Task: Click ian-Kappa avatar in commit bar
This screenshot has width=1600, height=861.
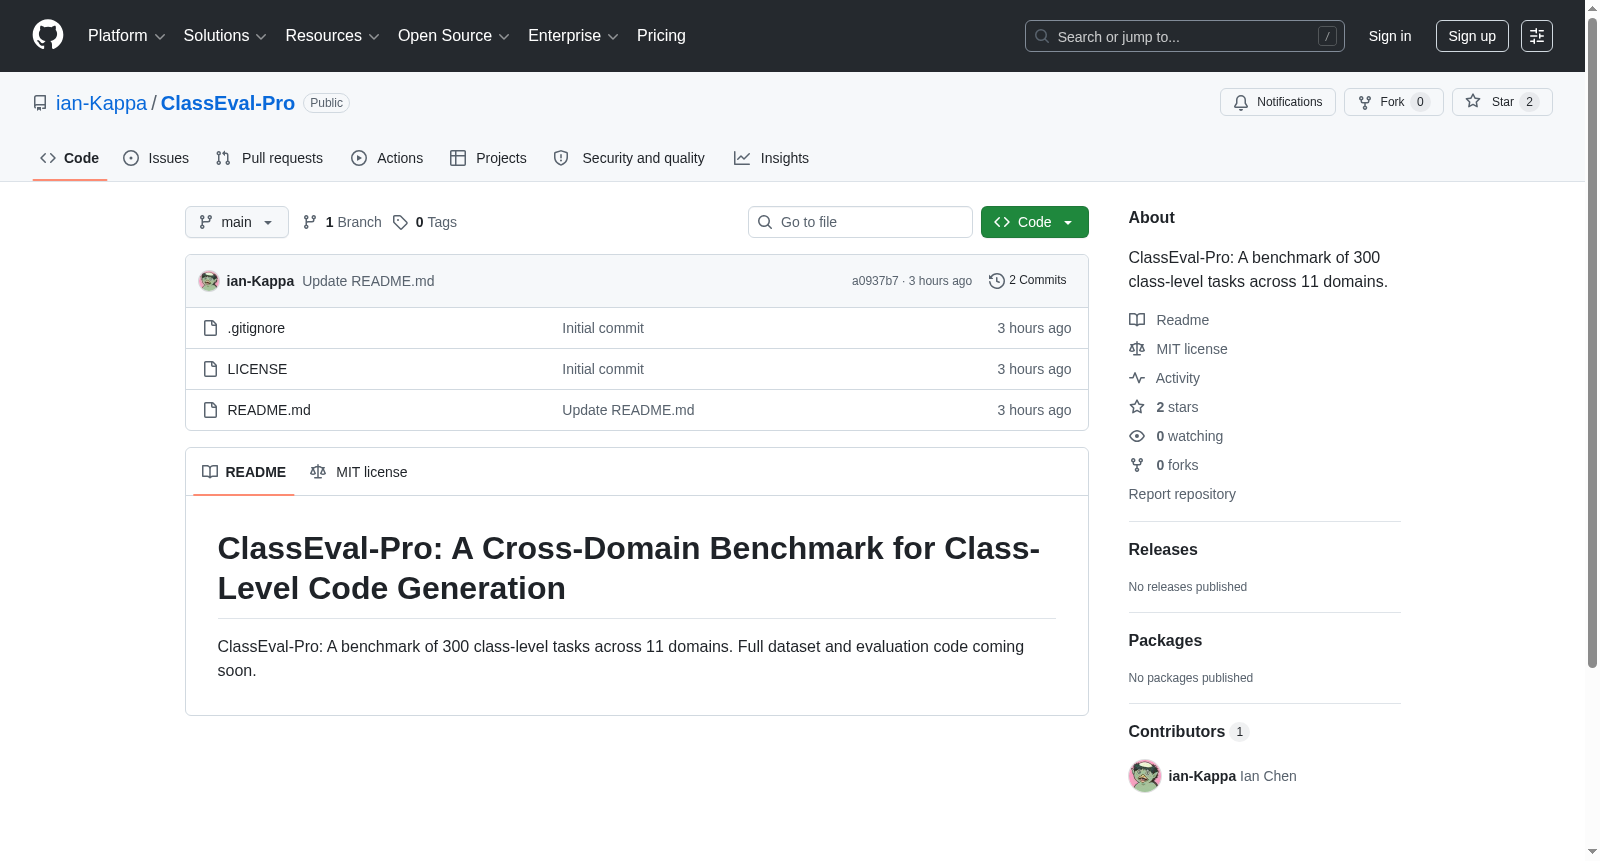Action: point(209,281)
